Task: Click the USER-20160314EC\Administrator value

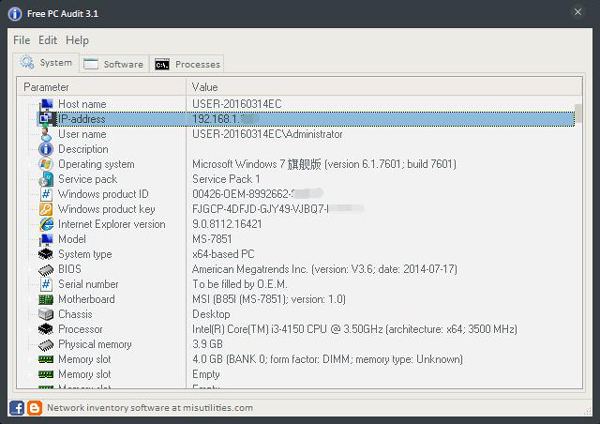Action: pyautogui.click(x=267, y=134)
